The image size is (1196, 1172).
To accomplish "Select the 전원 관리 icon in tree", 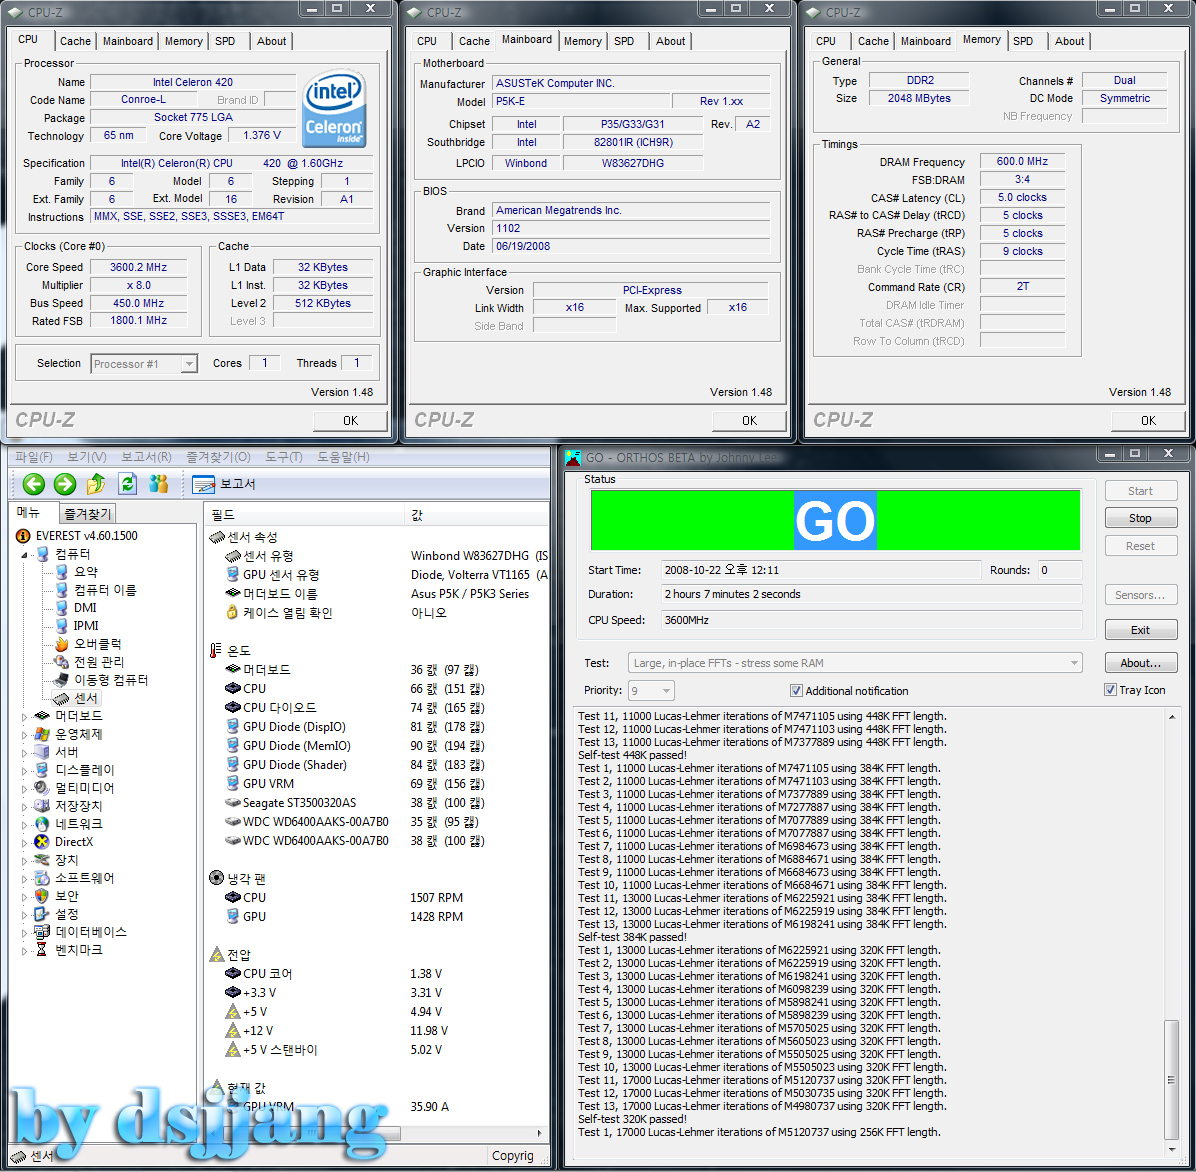I will (62, 662).
